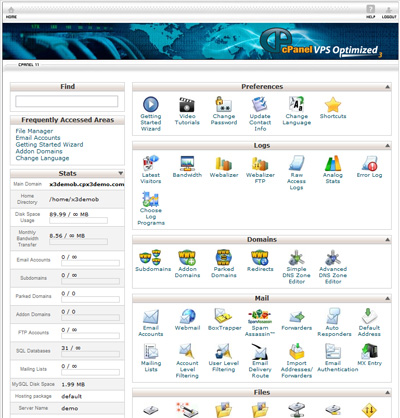Image resolution: width=400 pixels, height=418 pixels.
Task: Go to Home in top bar
Action: coord(11,13)
